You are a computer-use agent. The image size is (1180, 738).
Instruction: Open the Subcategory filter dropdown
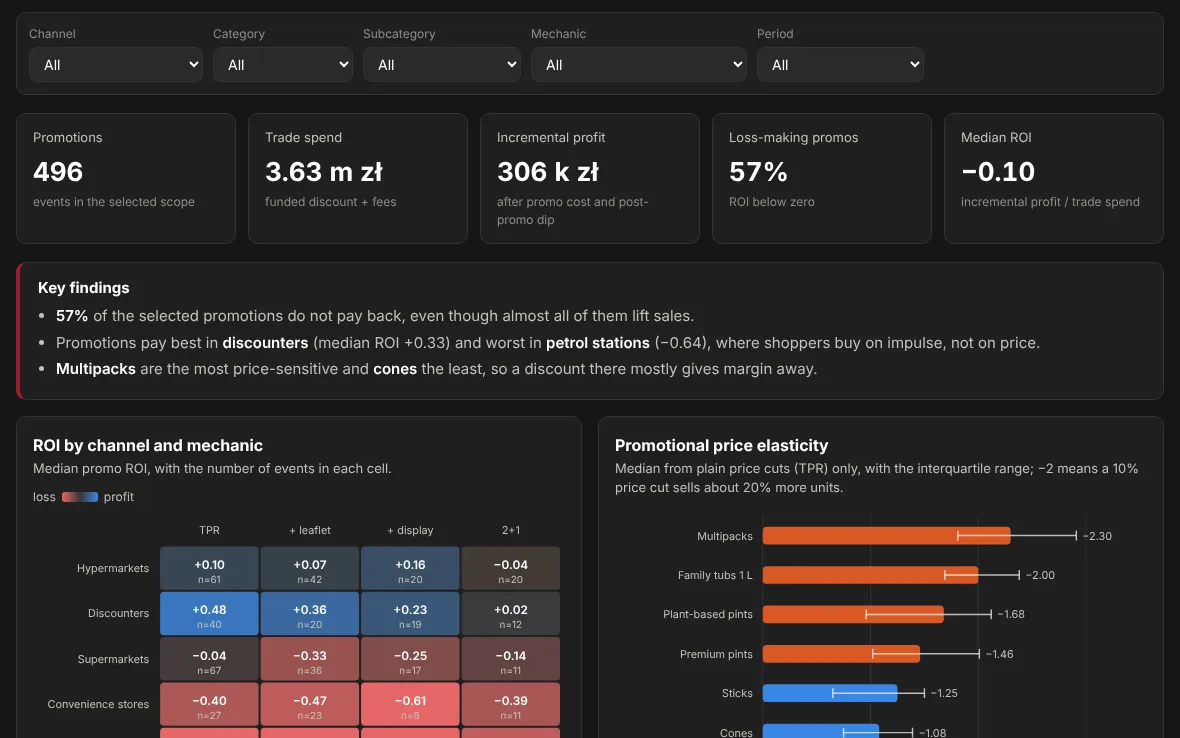441,65
